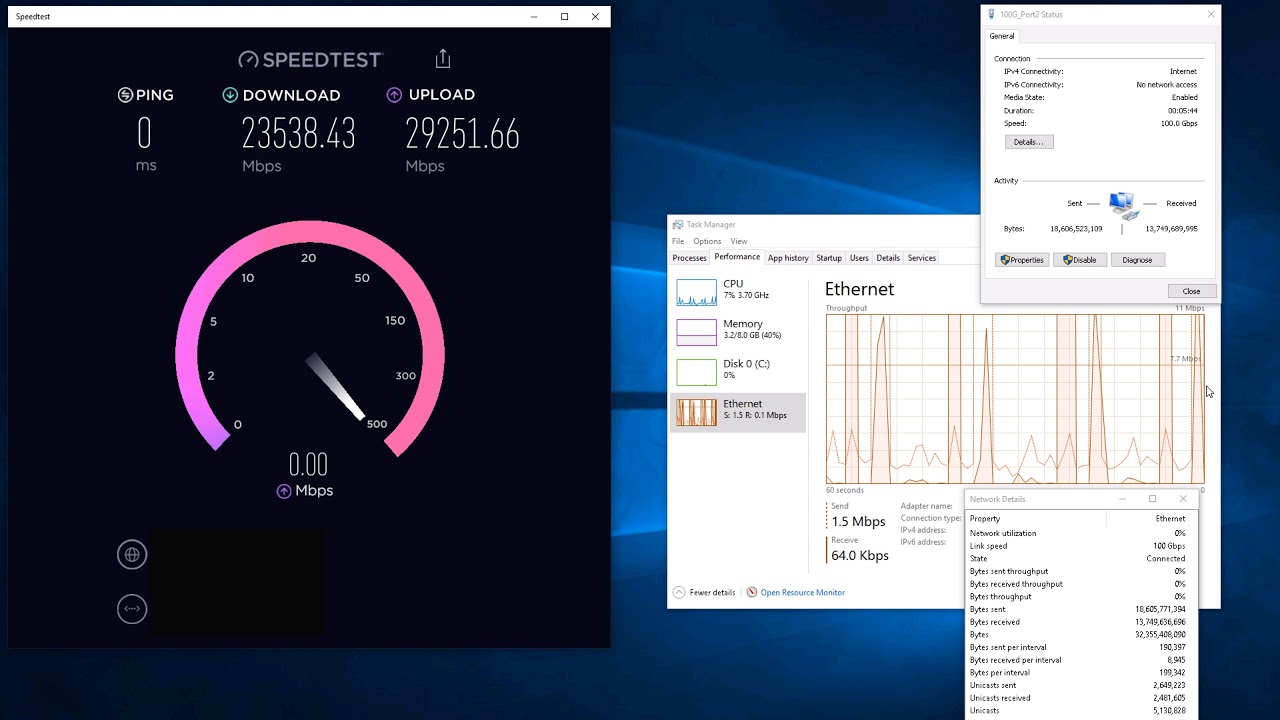This screenshot has width=1280, height=720.
Task: Open the Options menu in Task Manager
Action: pyautogui.click(x=707, y=241)
